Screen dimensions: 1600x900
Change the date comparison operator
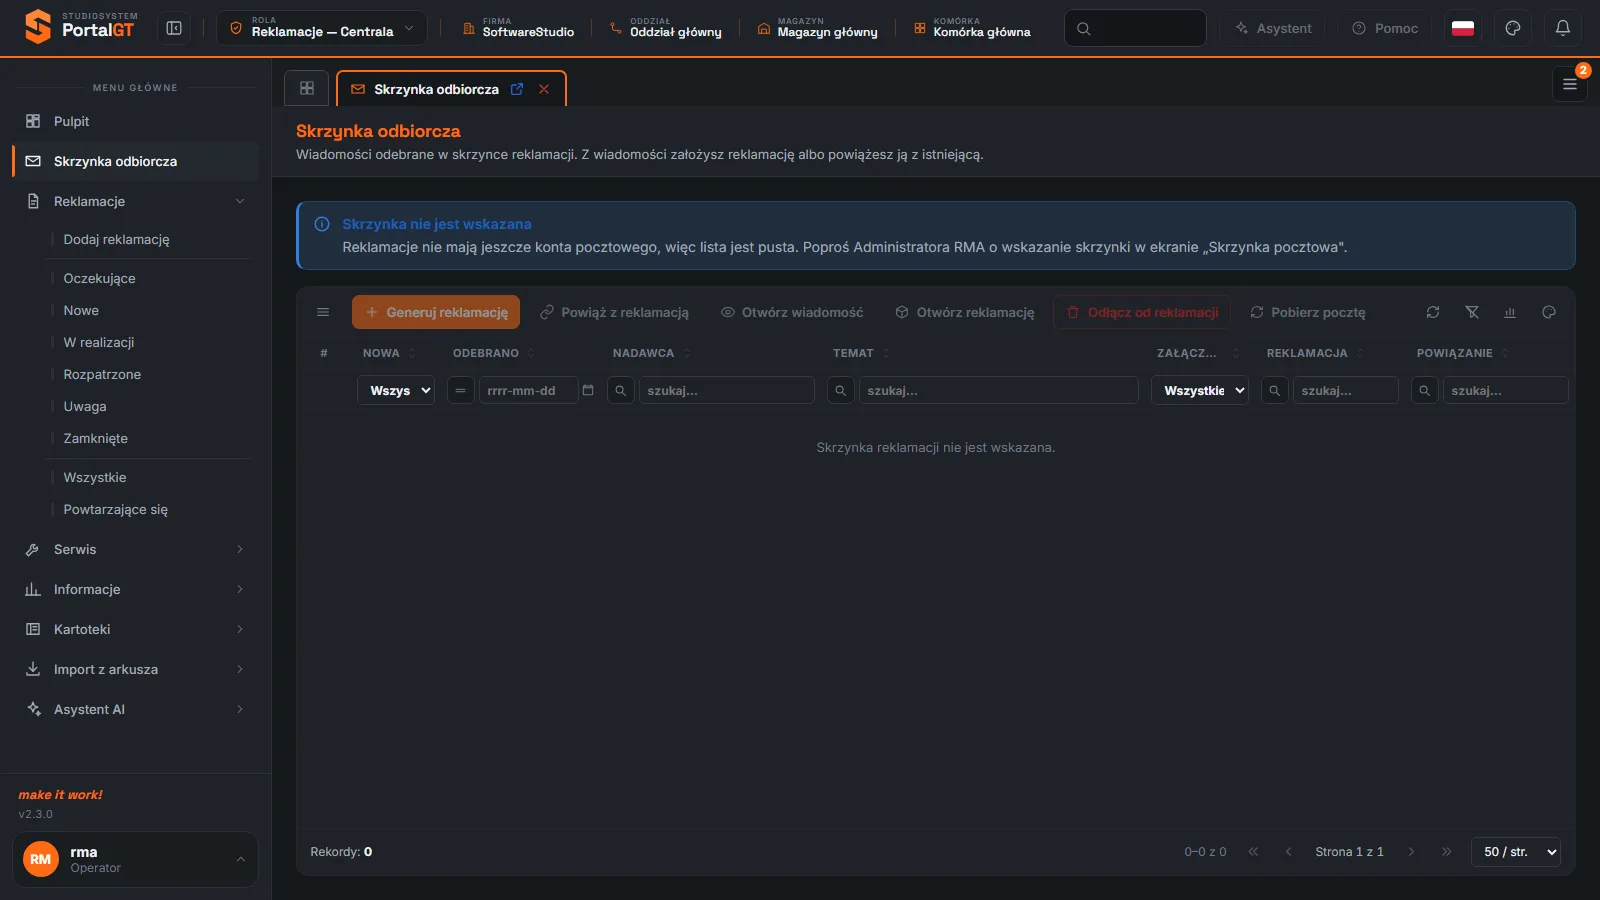click(461, 390)
